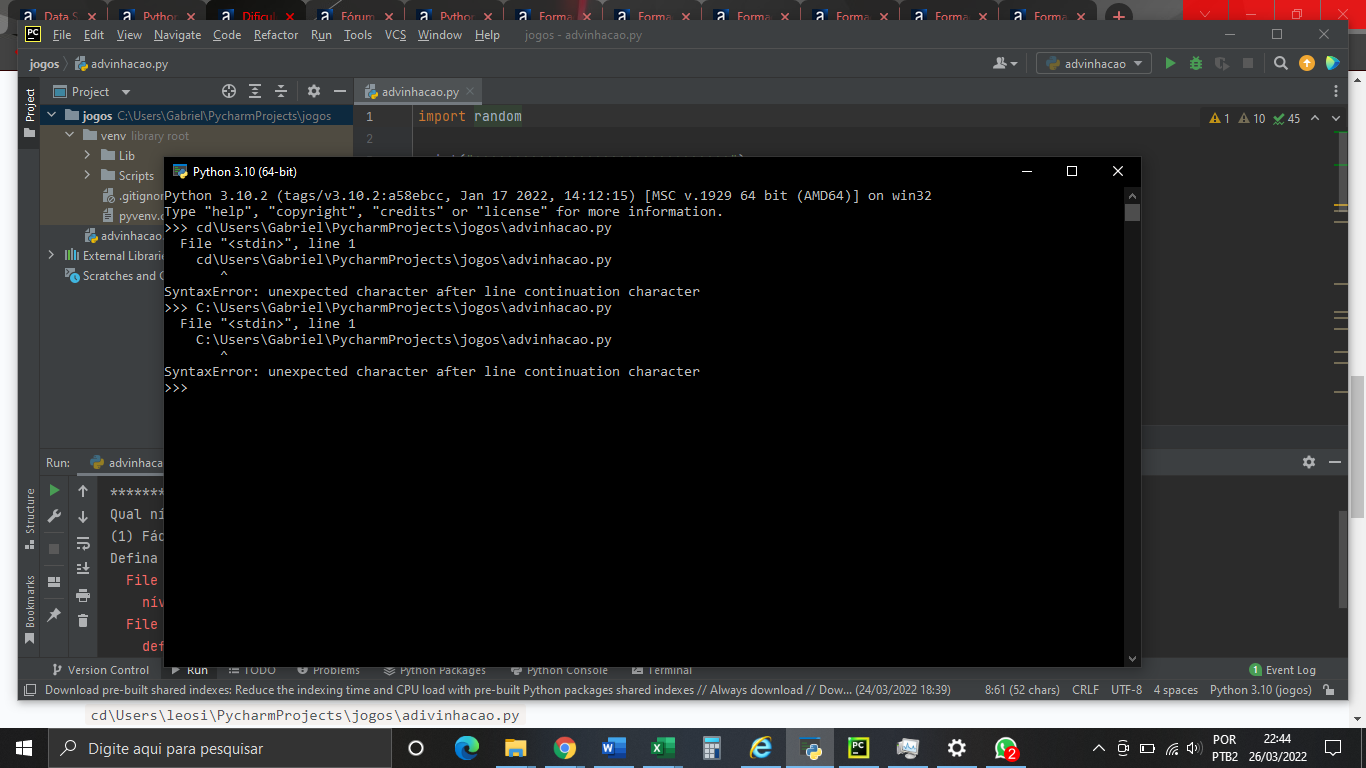
Task: Toggle tool window bars icon at status bar corner
Action: click(x=29, y=690)
